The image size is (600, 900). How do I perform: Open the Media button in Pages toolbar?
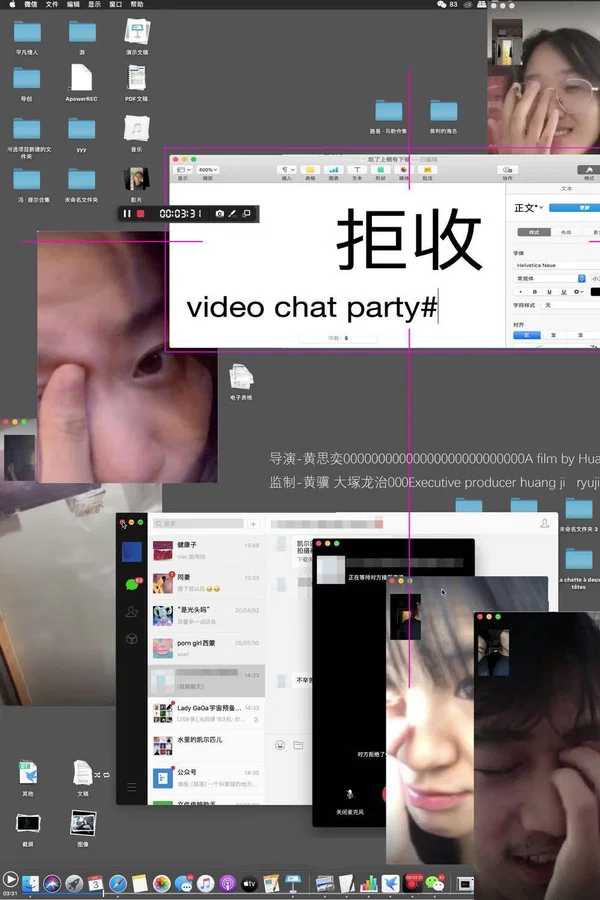pos(404,170)
